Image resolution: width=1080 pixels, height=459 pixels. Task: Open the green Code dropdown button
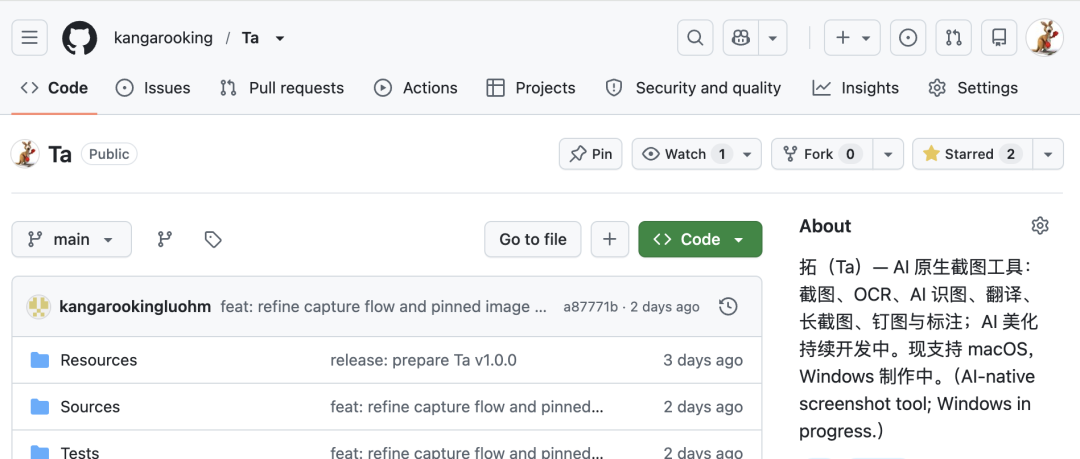pyautogui.click(x=700, y=239)
